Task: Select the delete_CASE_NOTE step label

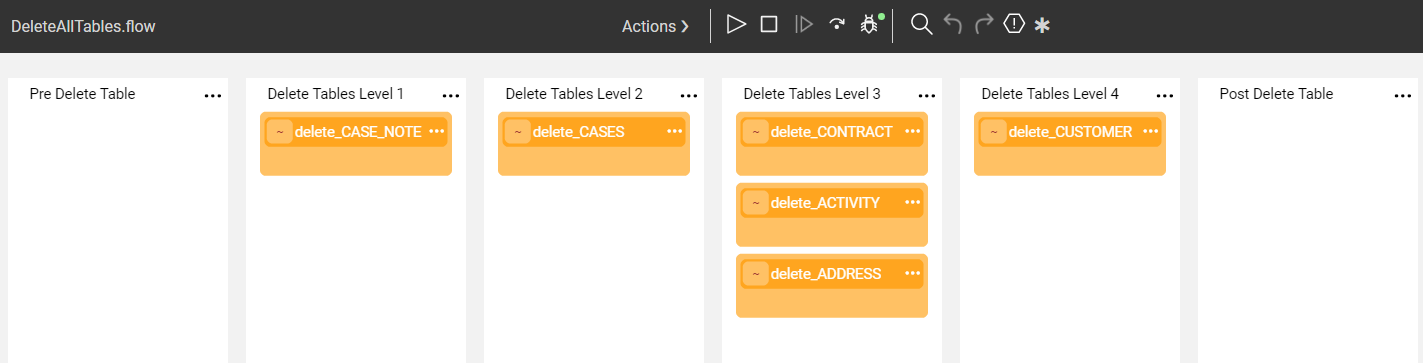Action: [x=358, y=132]
